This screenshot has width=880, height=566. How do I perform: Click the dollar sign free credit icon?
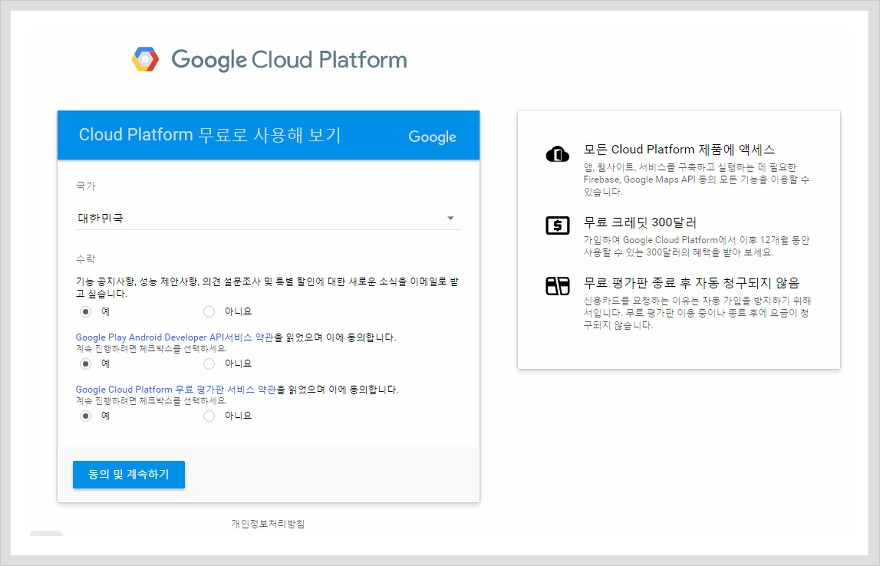[x=557, y=225]
